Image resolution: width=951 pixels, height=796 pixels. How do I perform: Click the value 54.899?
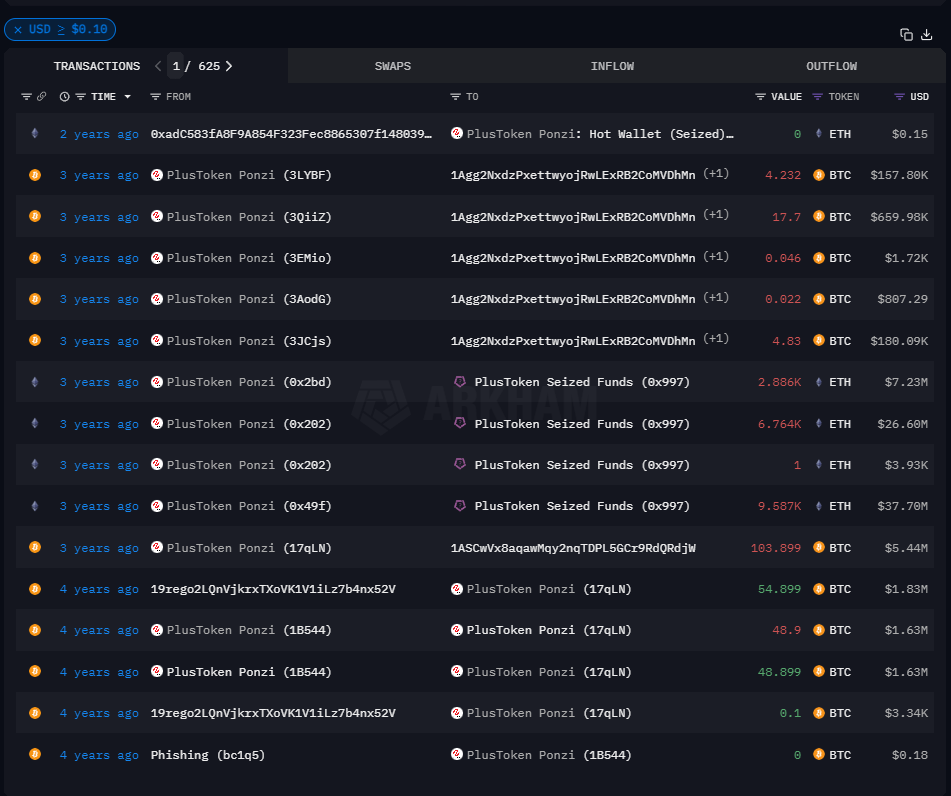tap(779, 589)
